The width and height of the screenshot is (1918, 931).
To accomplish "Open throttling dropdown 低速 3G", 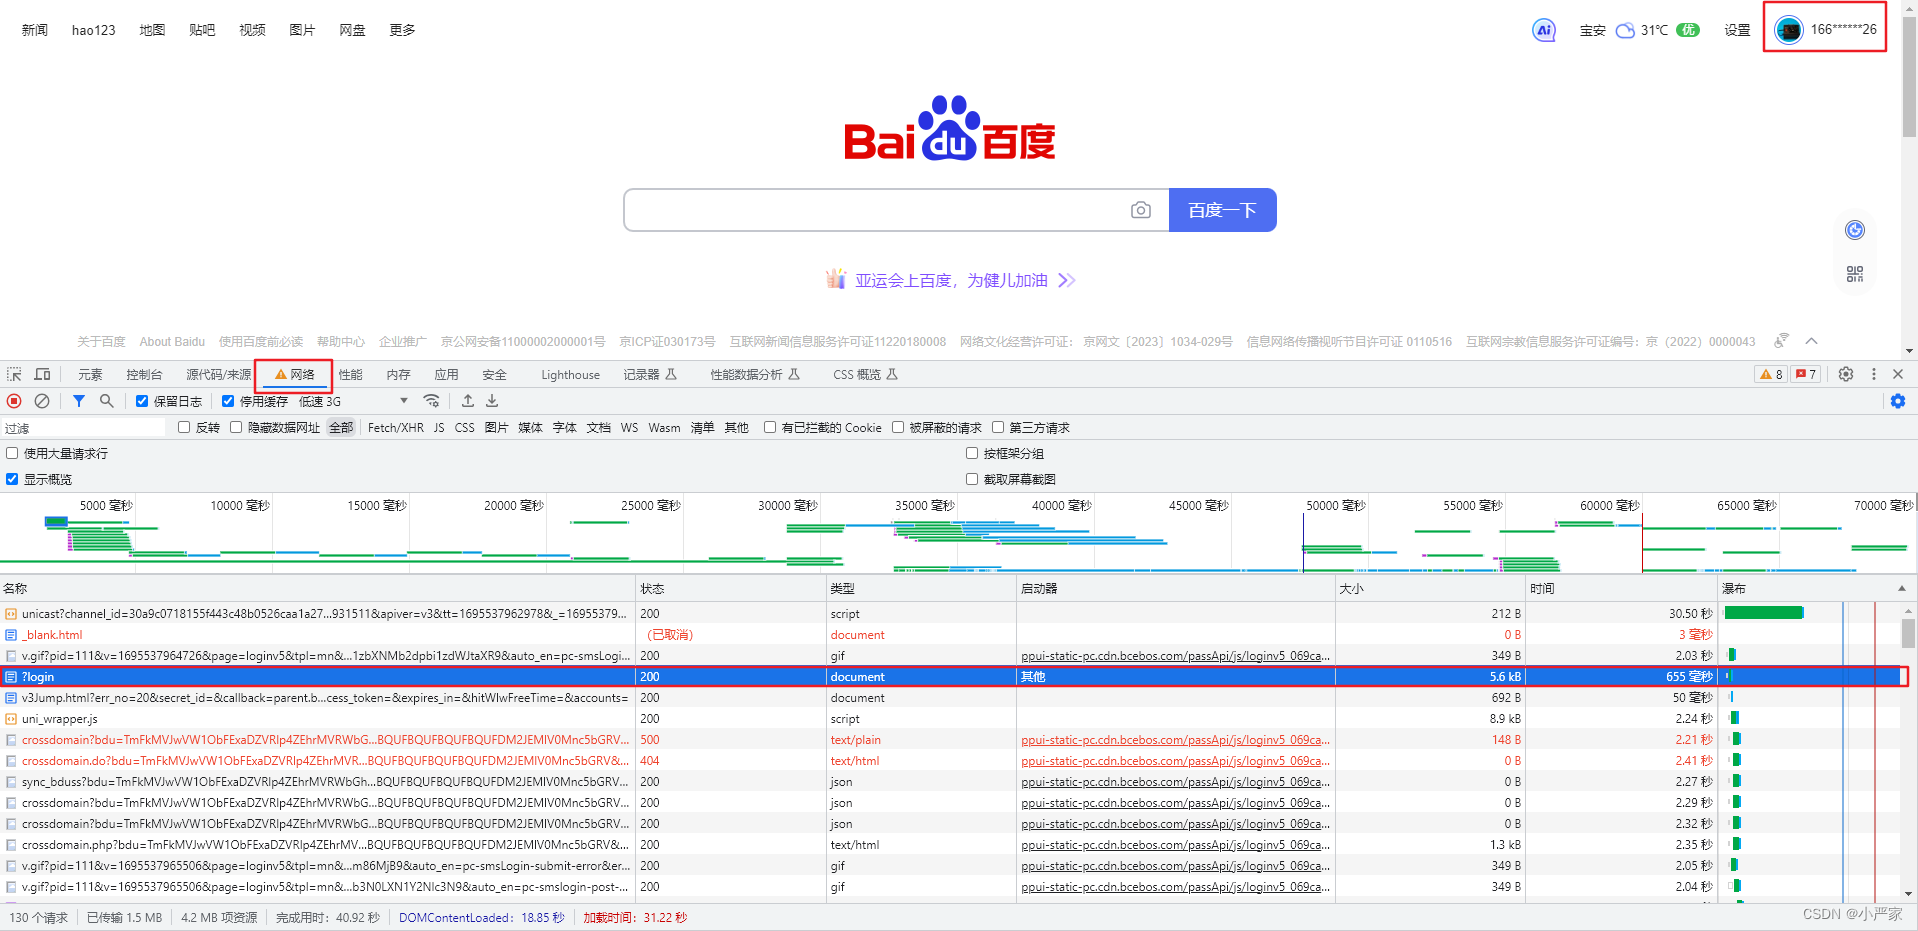I will click(x=354, y=401).
